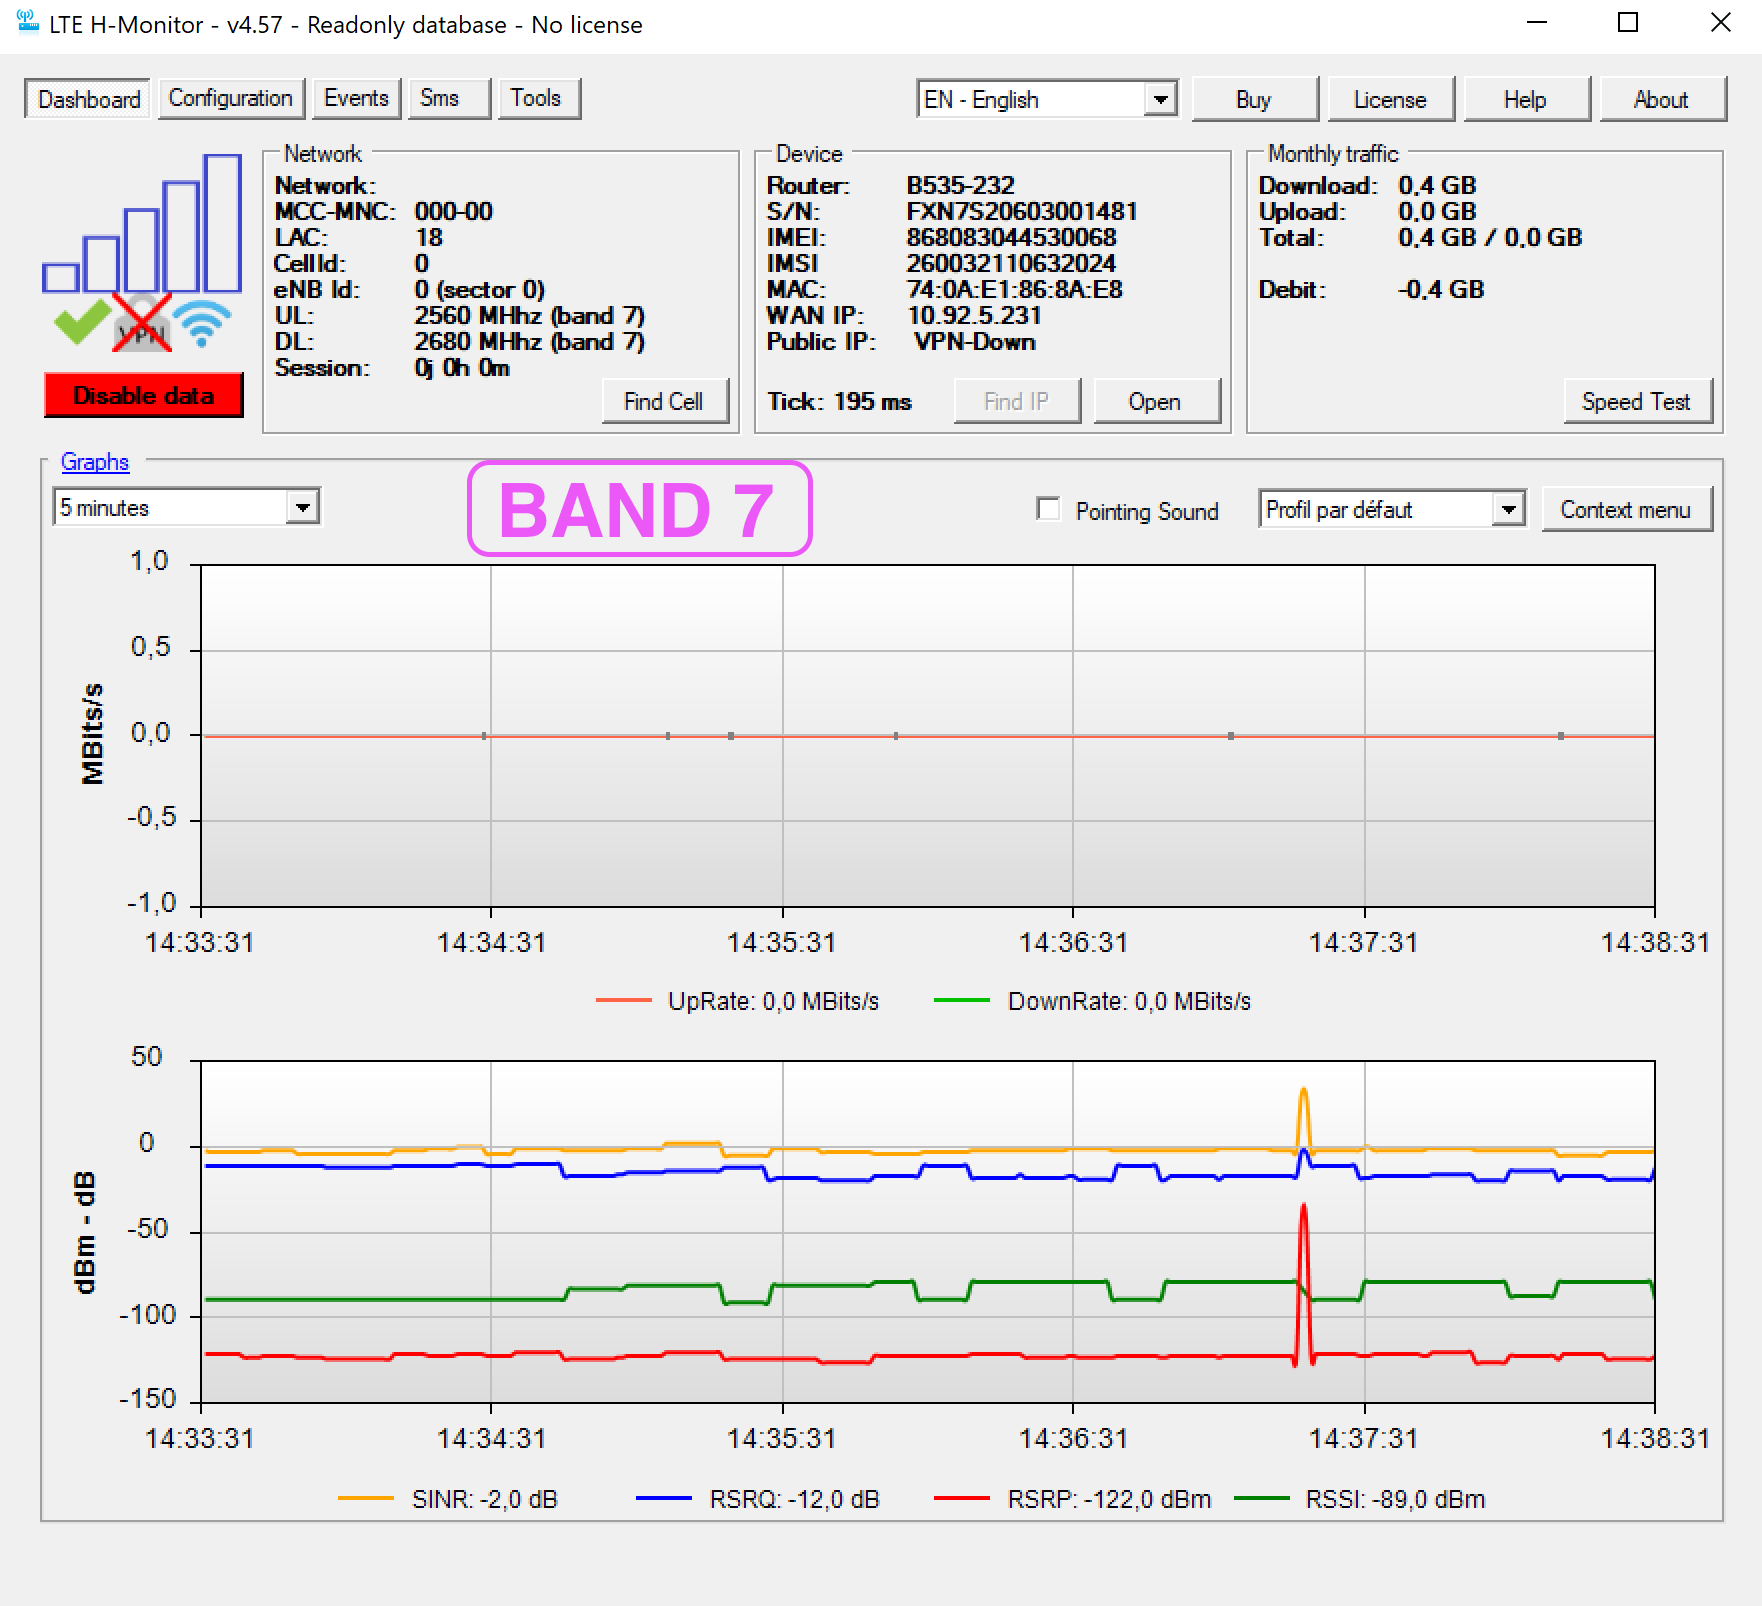Viewport: 1762px width, 1606px height.
Task: Click the blue Wi-Fi status icon
Action: click(202, 323)
